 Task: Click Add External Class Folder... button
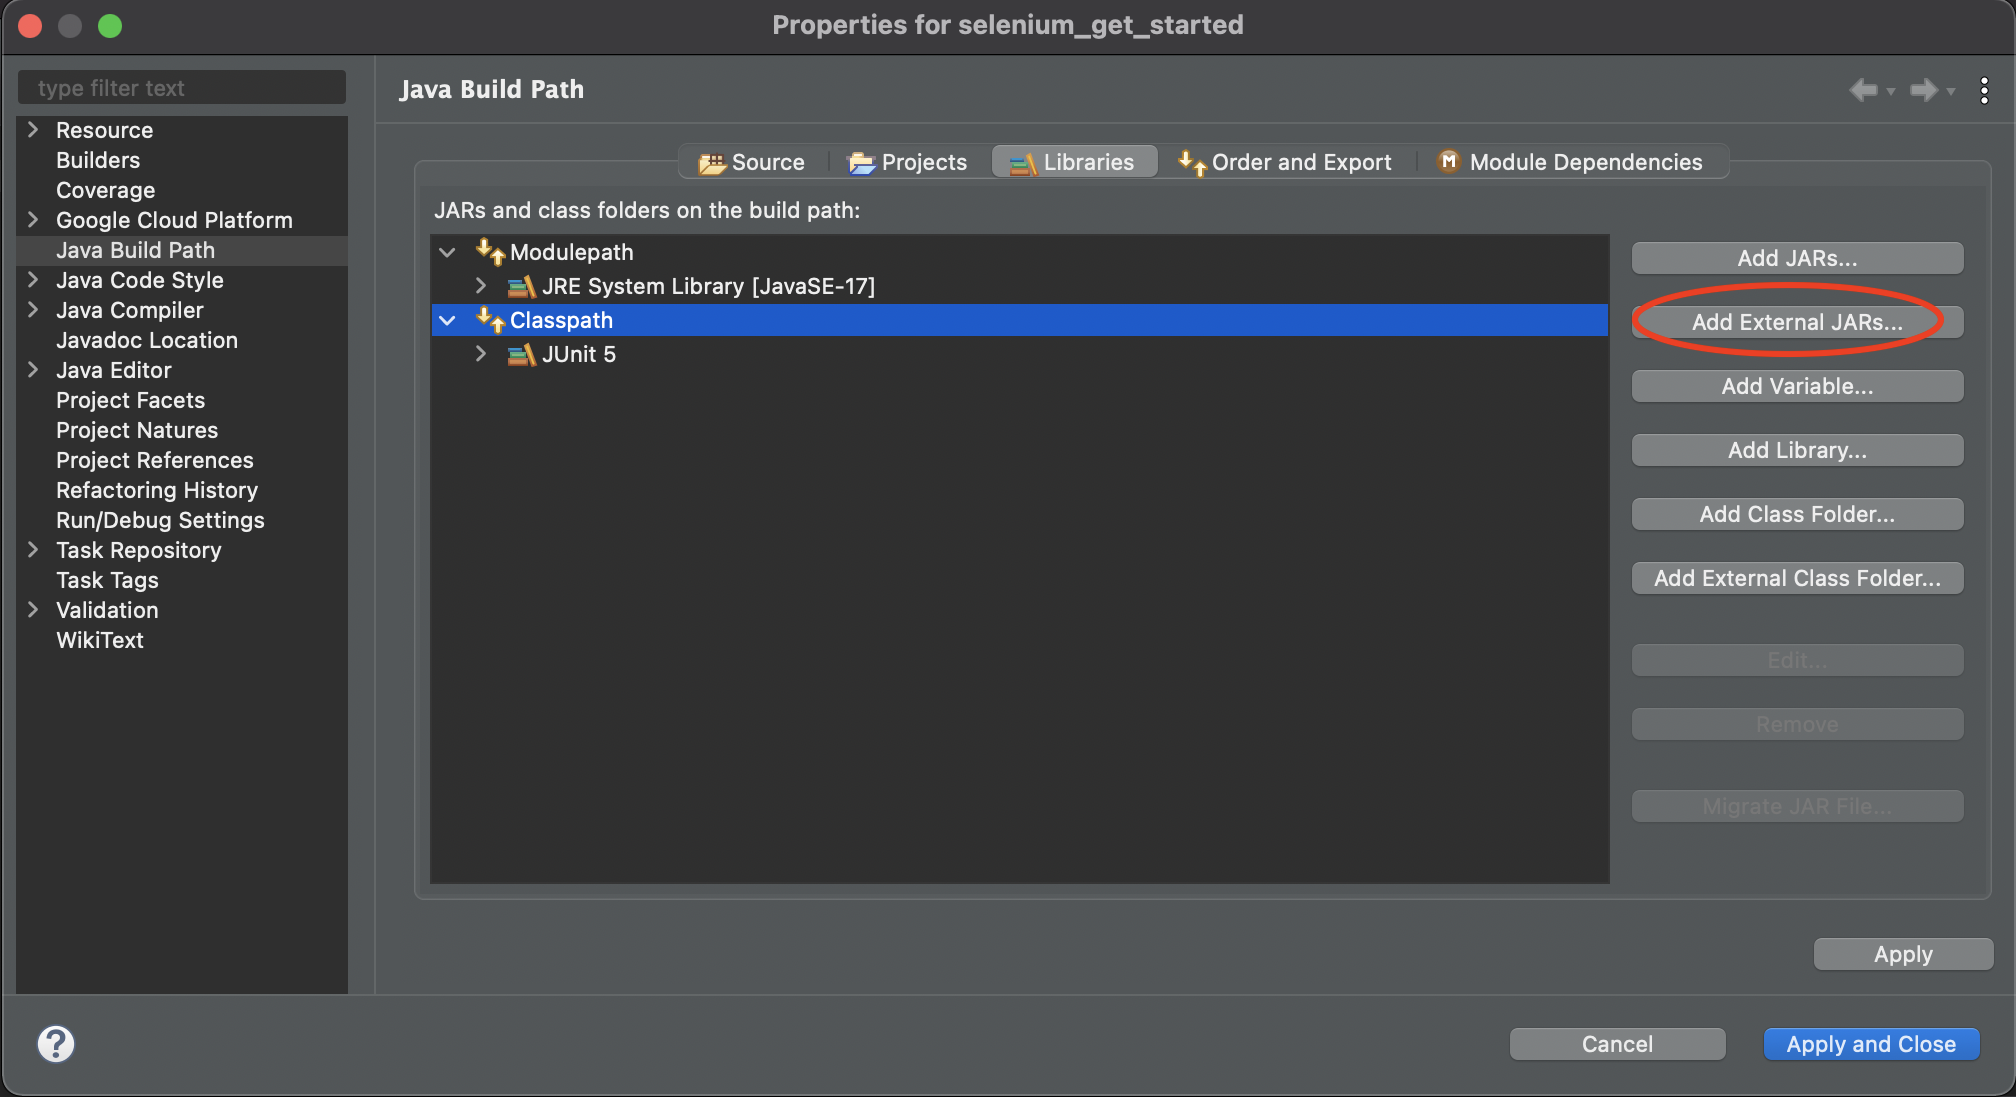click(1797, 578)
